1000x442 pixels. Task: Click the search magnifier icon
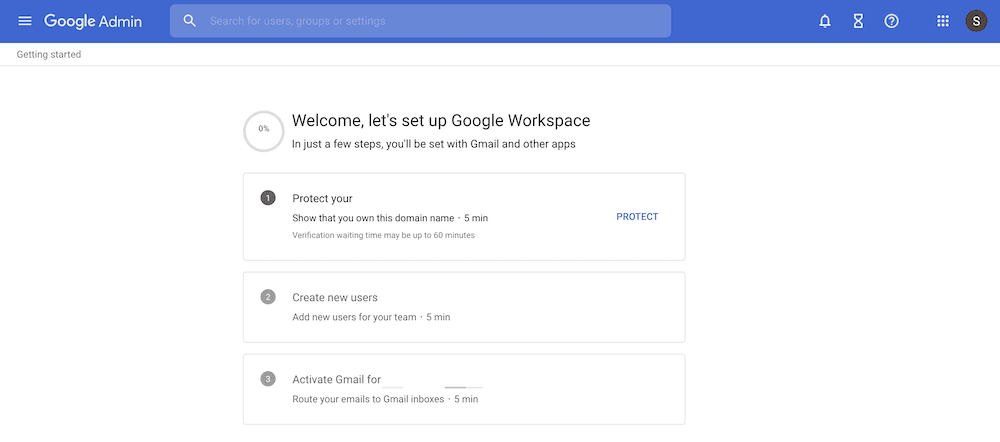(189, 21)
